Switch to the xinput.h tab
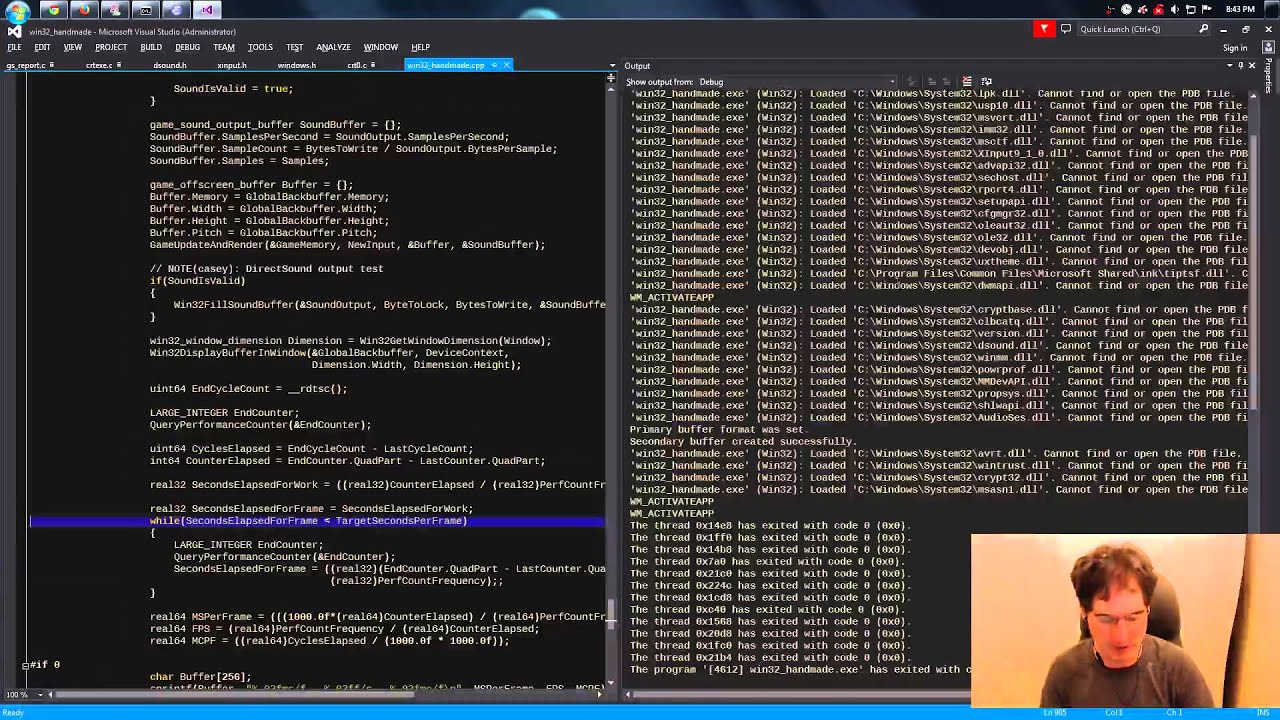 tap(232, 66)
